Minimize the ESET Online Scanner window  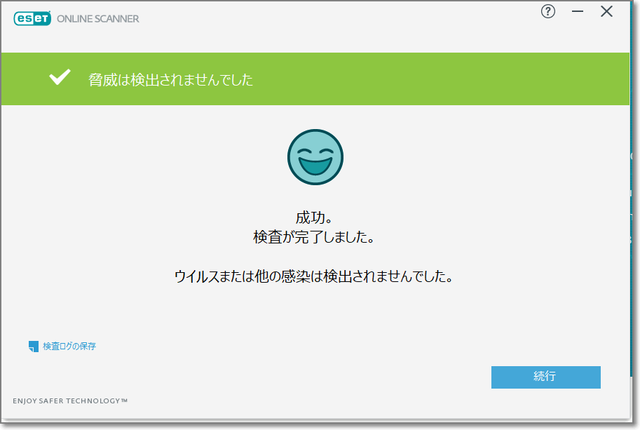point(577,12)
